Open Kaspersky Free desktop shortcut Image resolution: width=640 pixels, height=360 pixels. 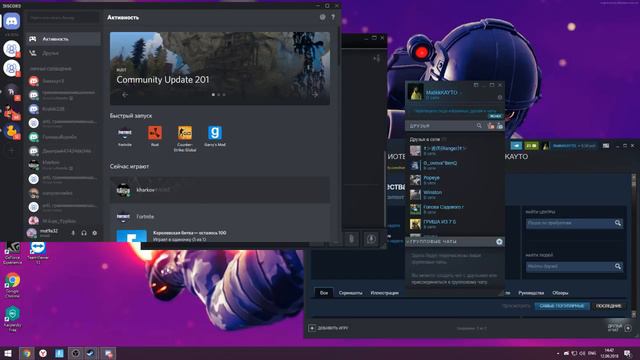(12, 319)
